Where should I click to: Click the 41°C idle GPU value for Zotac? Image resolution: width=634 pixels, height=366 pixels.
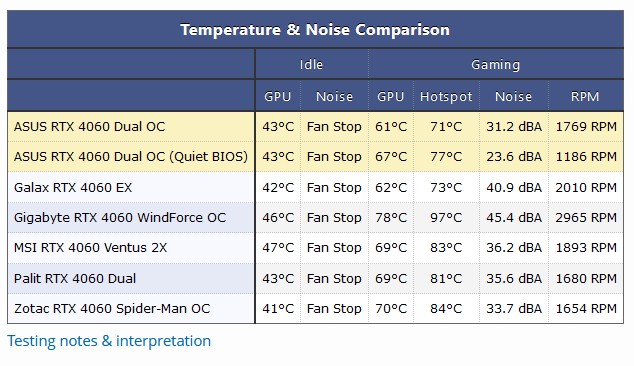[278, 309]
